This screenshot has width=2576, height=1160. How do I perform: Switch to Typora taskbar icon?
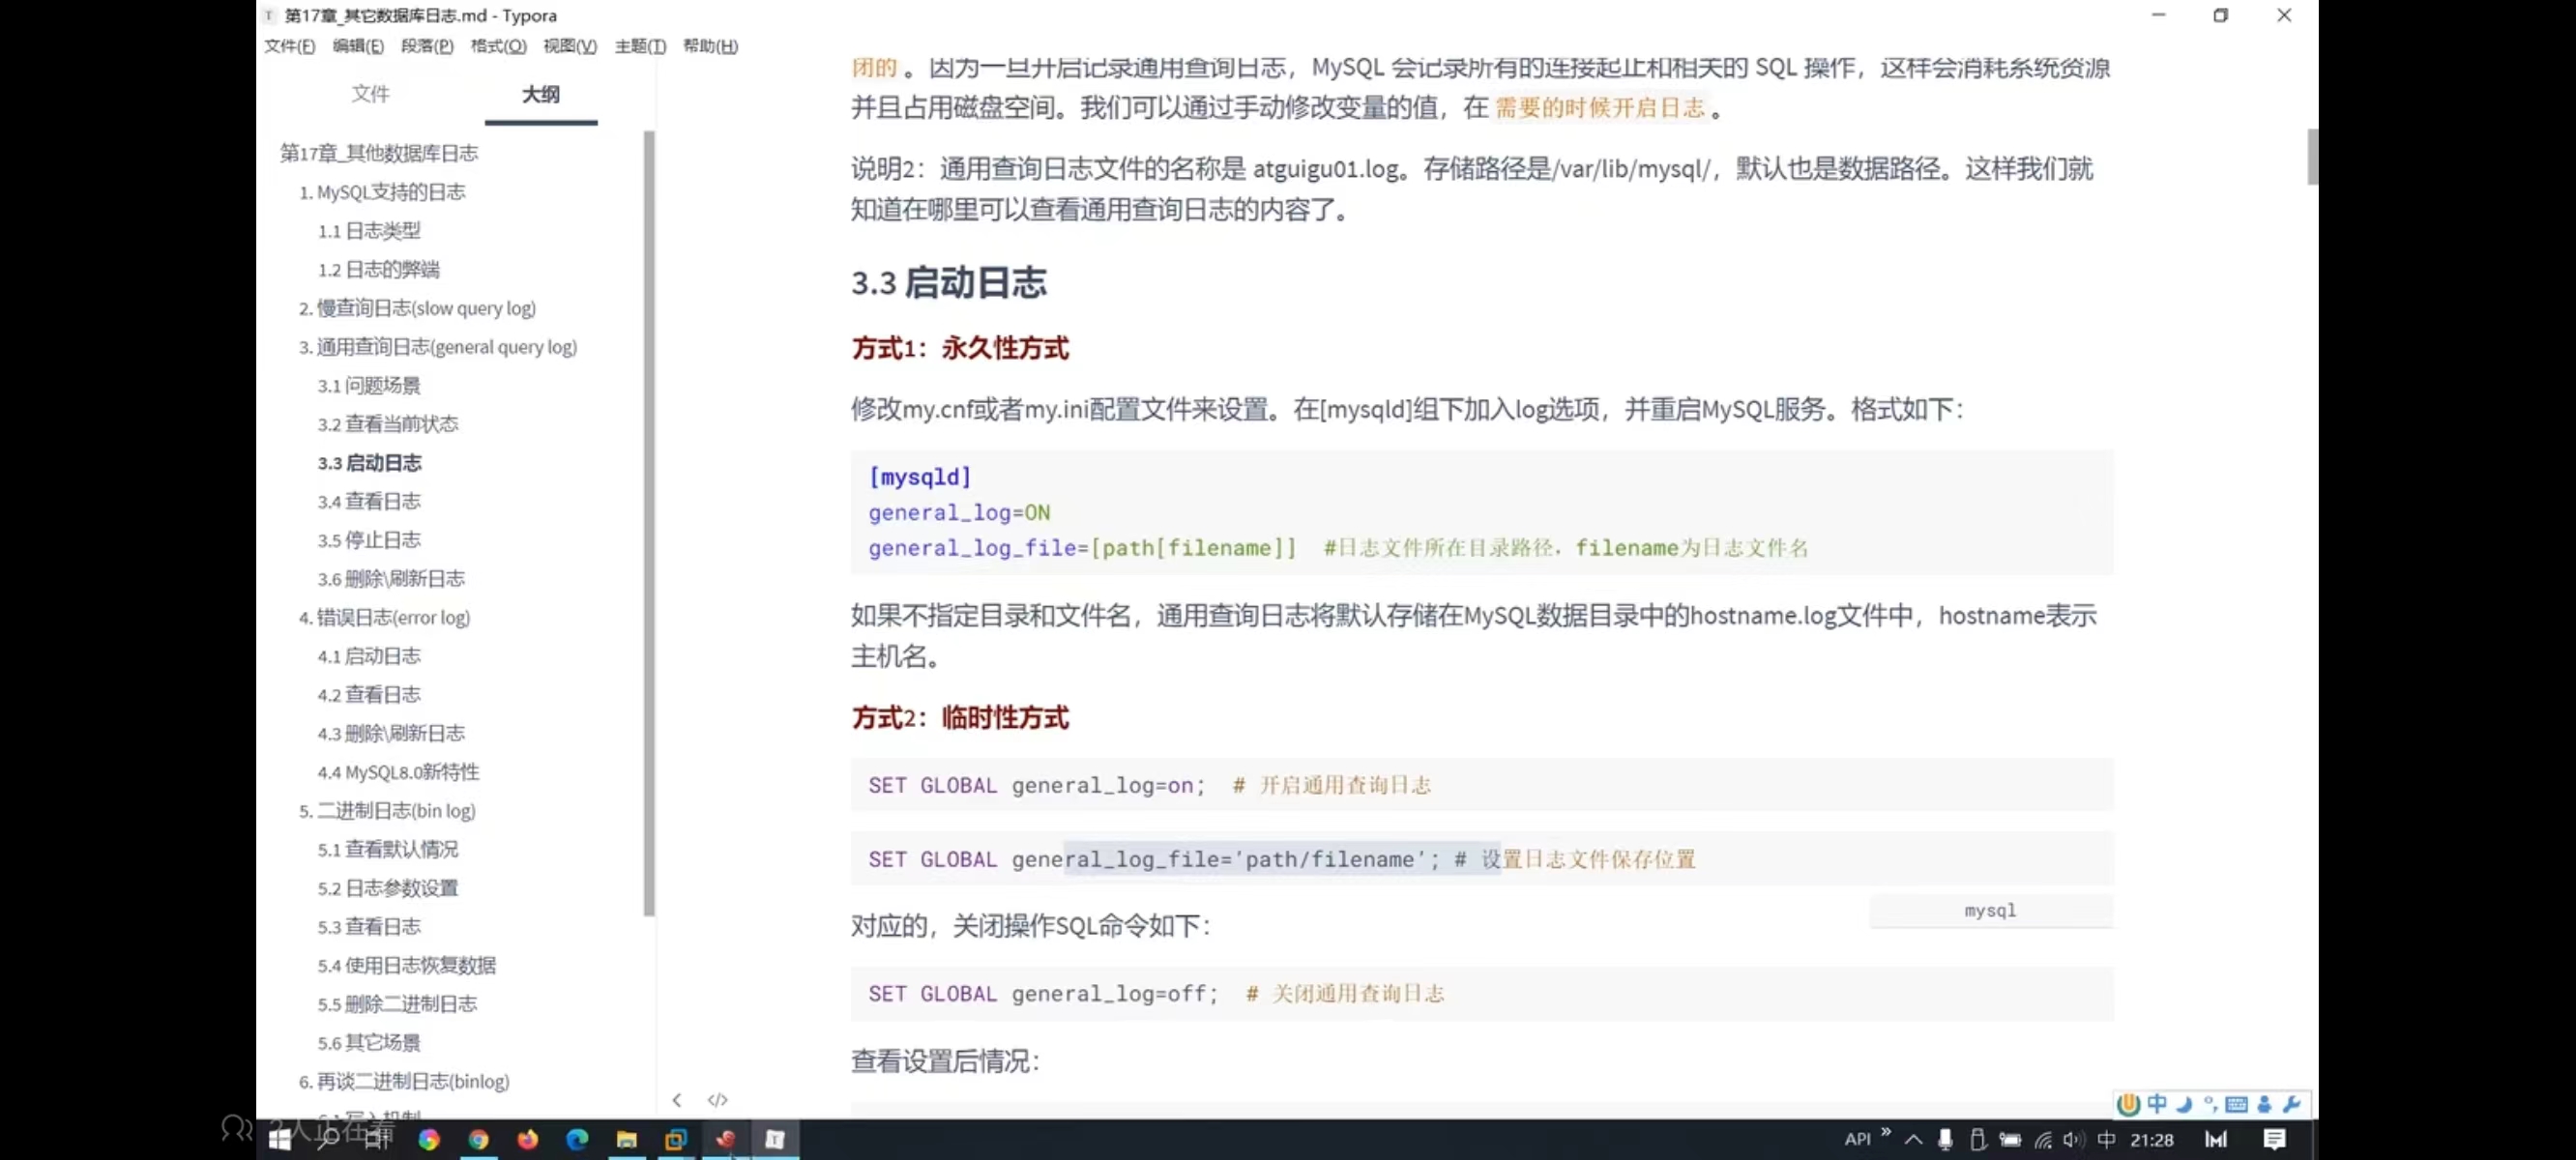(x=775, y=1139)
